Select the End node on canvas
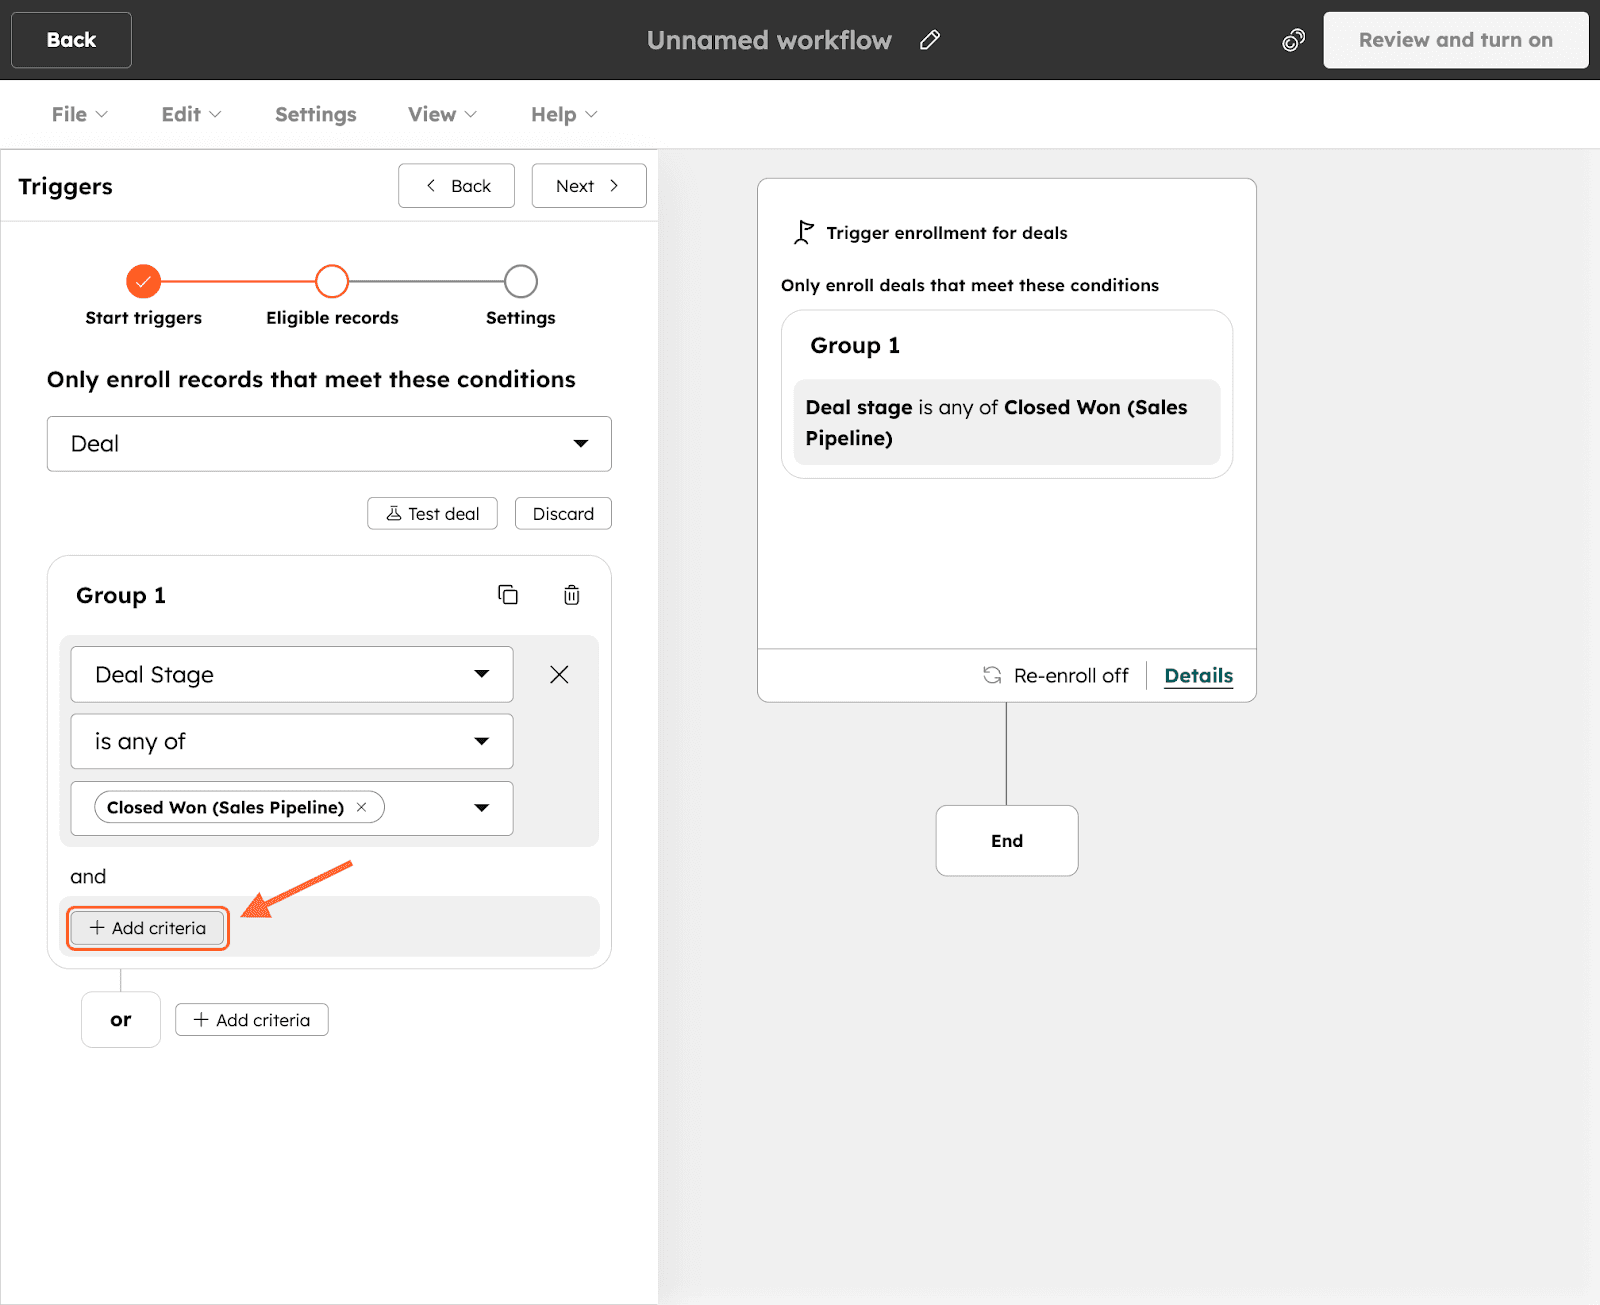The image size is (1600, 1305). (1007, 841)
